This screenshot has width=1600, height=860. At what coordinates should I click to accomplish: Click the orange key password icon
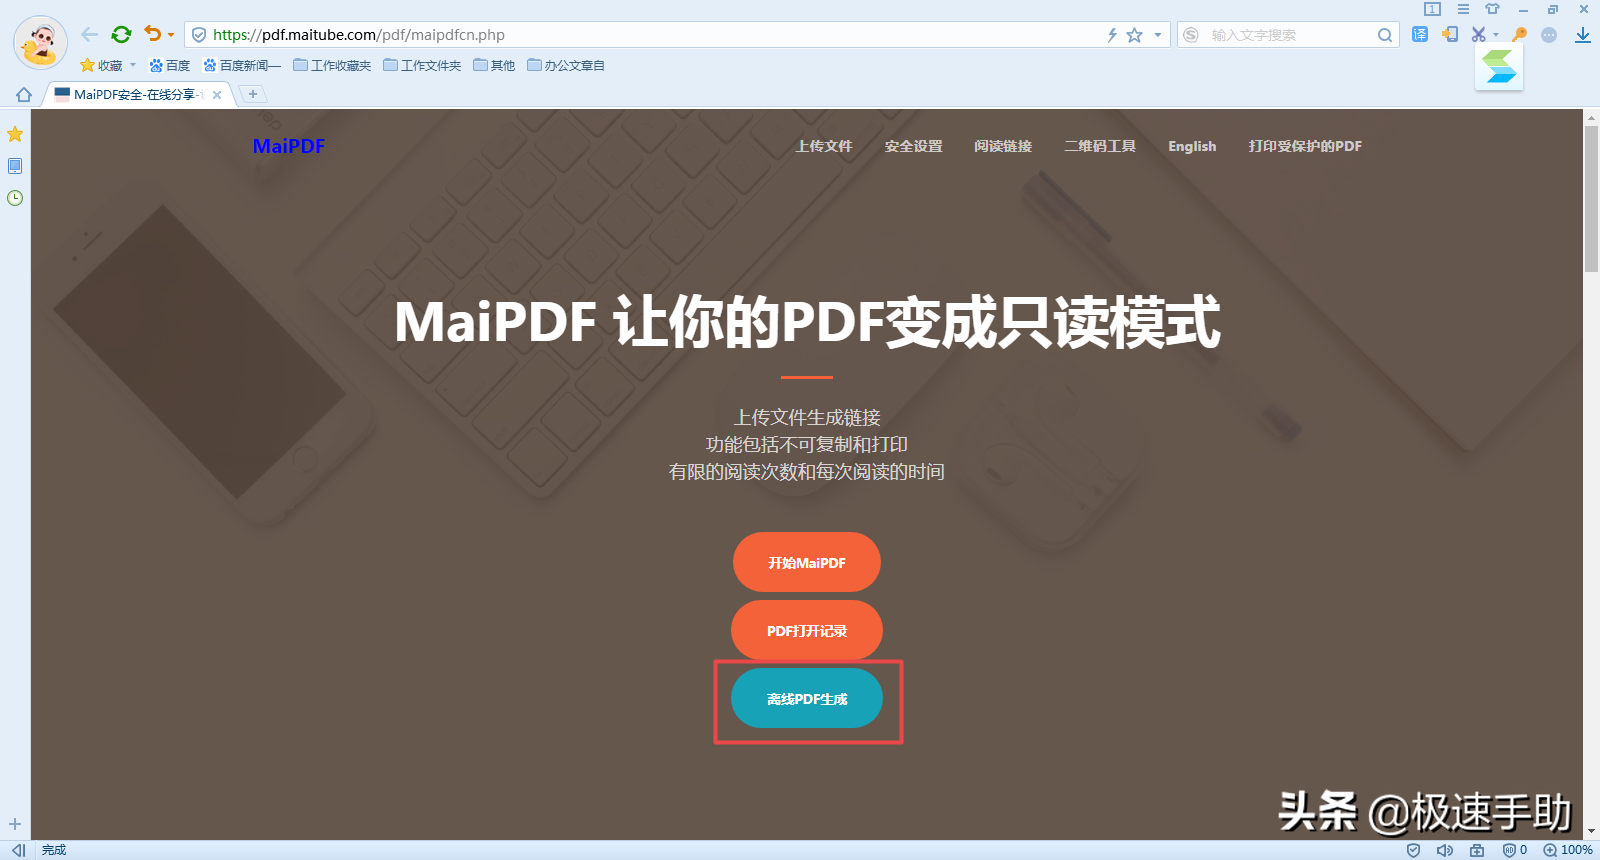(x=1520, y=34)
